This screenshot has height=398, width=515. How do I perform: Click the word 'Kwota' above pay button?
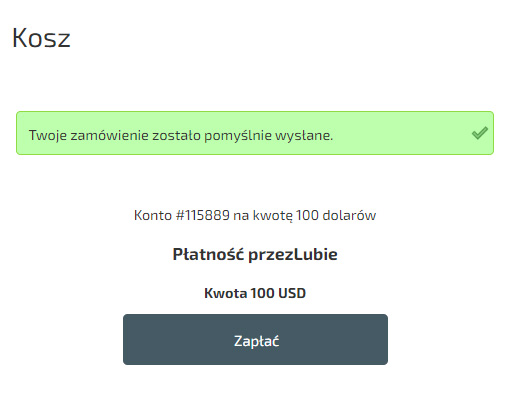point(226,293)
